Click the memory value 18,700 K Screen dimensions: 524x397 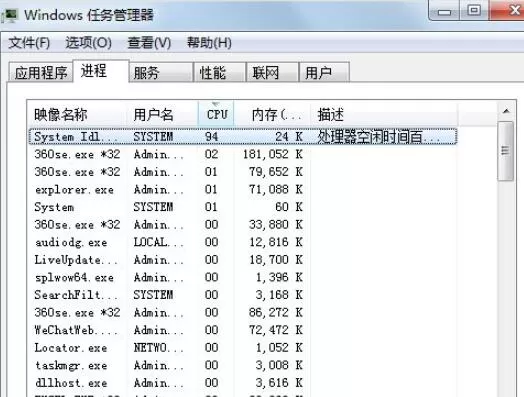tap(276, 260)
